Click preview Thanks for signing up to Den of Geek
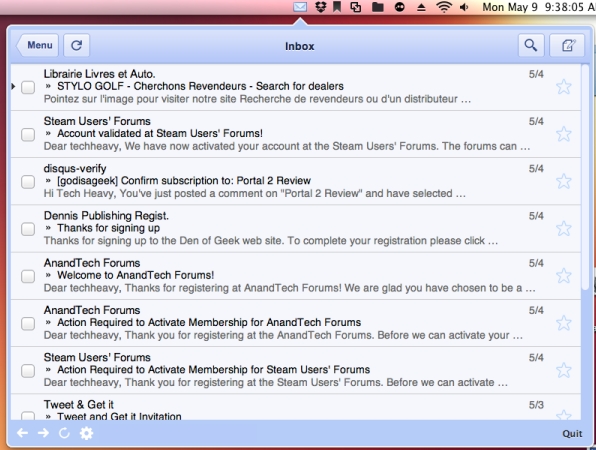Viewport: 596px width, 450px height. click(x=271, y=241)
